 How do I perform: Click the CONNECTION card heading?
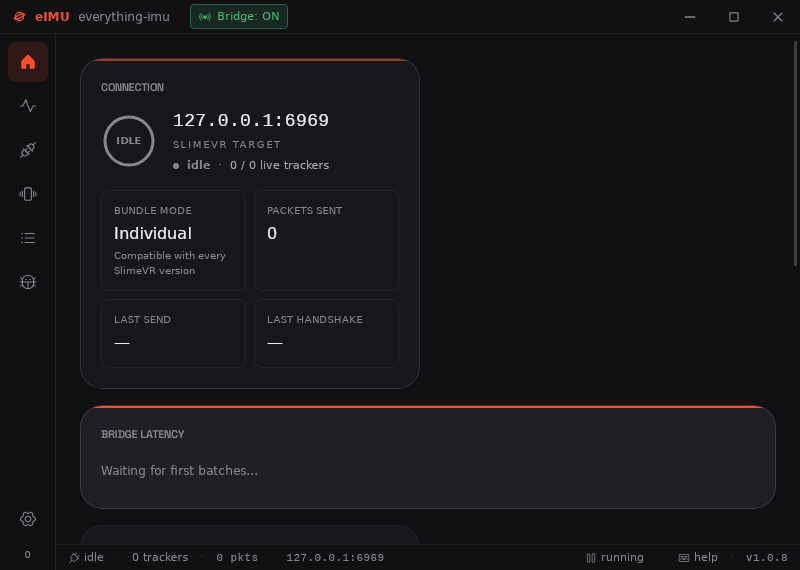pyautogui.click(x=133, y=87)
